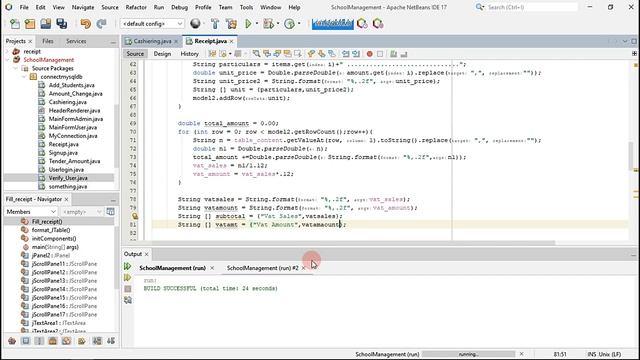Click the Shift Line Left icon
This screenshot has width=640, height=360.
[x=346, y=54]
